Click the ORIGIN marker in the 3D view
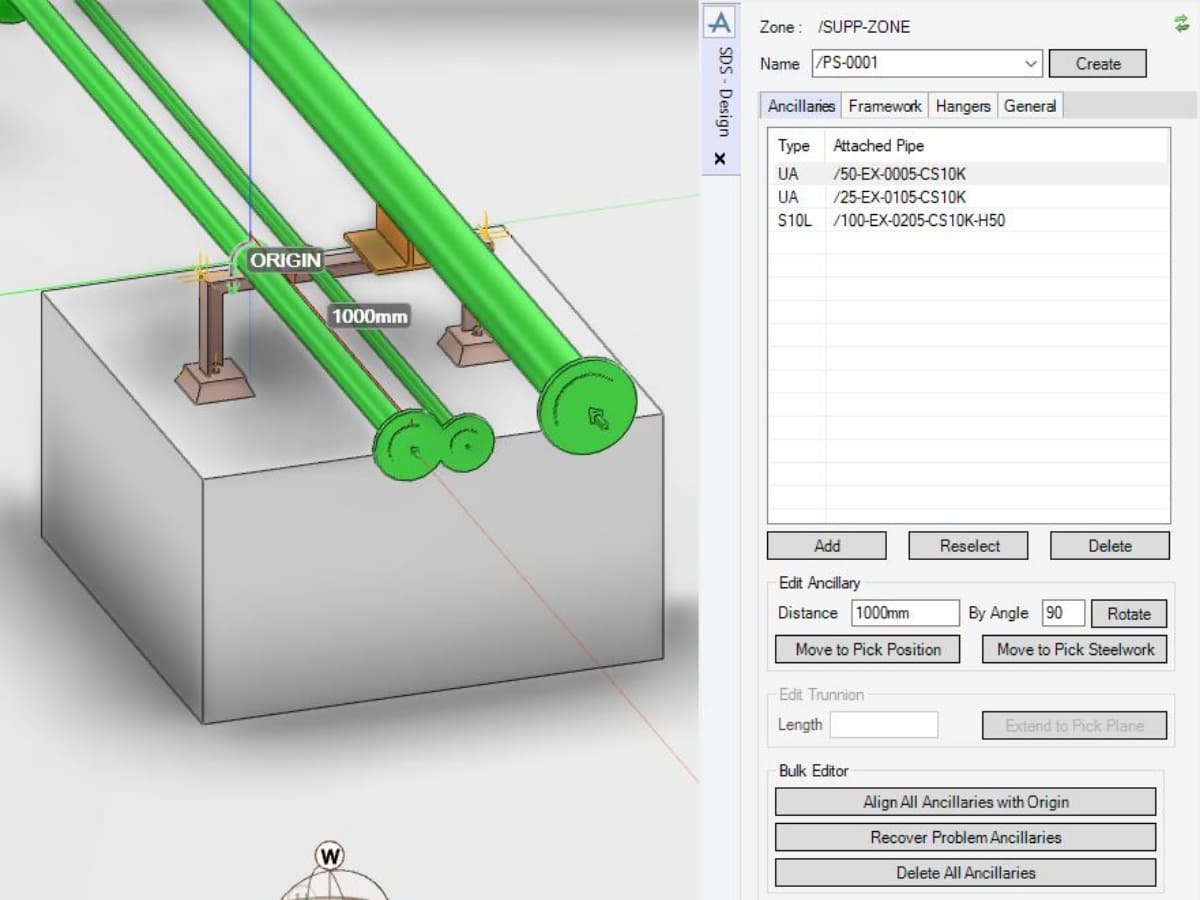Screen dimensions: 1200x900 [285, 261]
